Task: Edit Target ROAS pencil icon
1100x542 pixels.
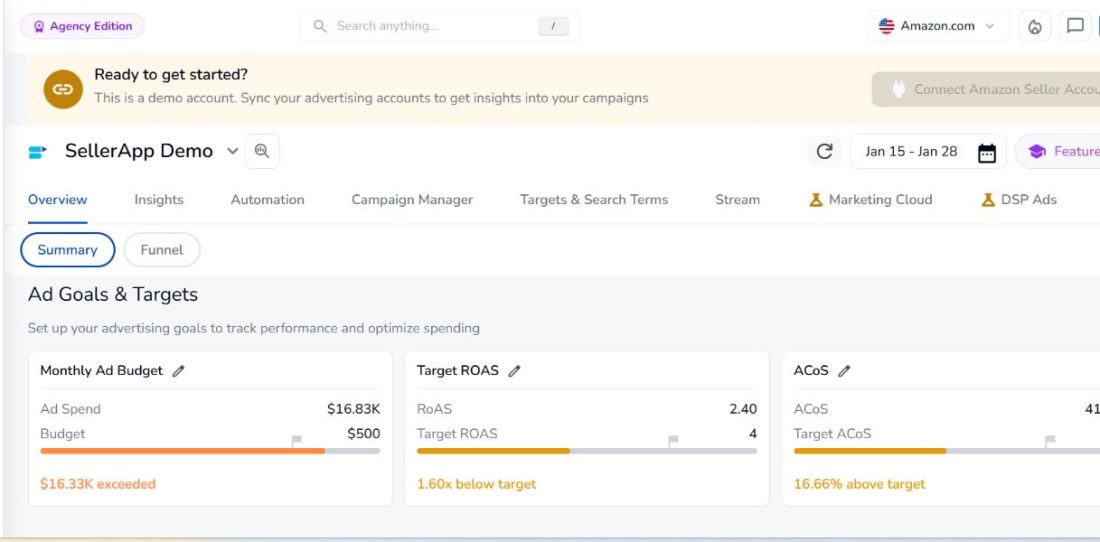Action: click(x=514, y=371)
